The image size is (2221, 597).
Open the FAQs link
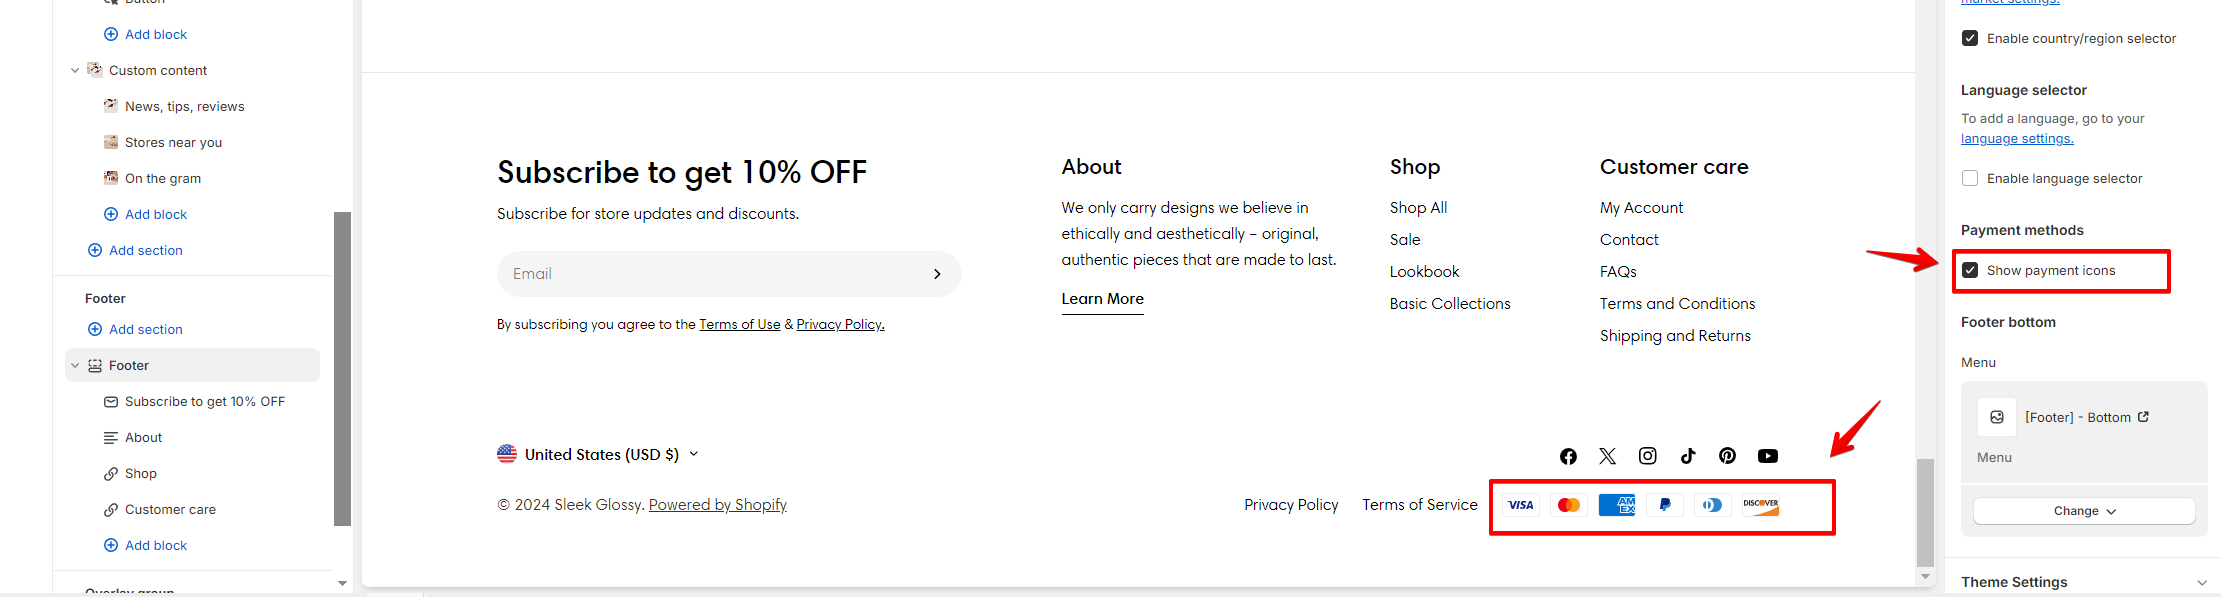tap(1618, 272)
